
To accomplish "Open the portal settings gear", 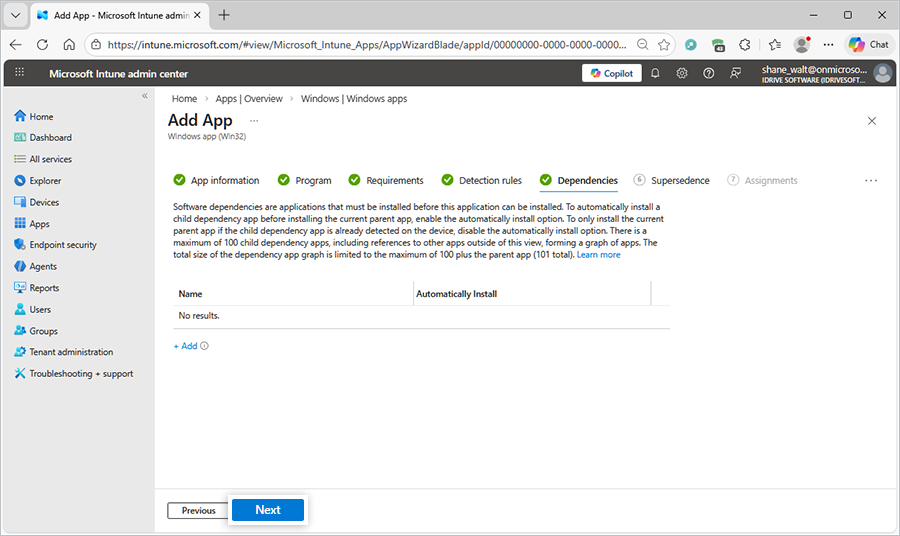I will [682, 73].
